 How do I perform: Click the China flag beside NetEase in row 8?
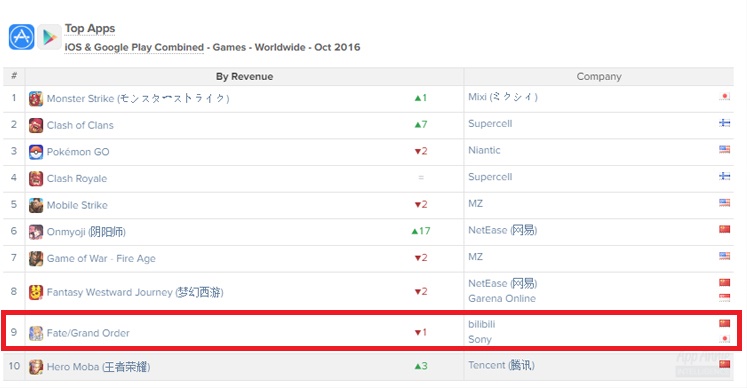[x=724, y=283]
